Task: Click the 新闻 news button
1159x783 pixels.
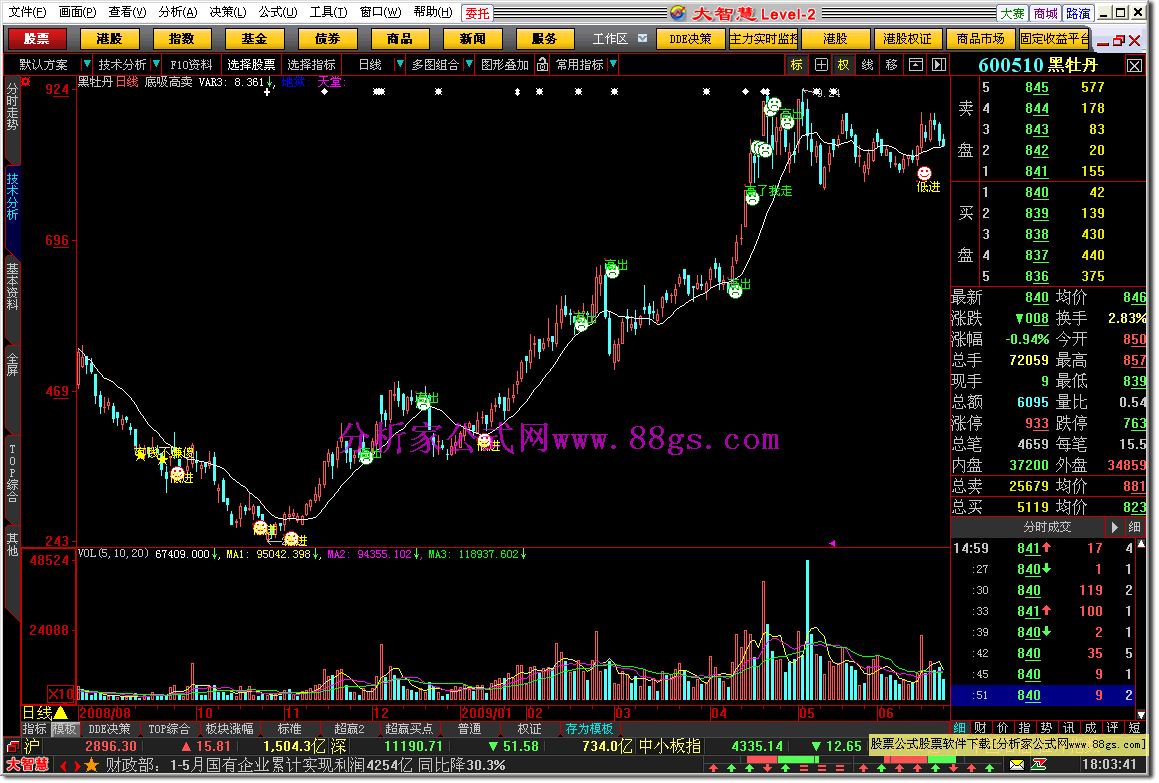Action: (472, 38)
